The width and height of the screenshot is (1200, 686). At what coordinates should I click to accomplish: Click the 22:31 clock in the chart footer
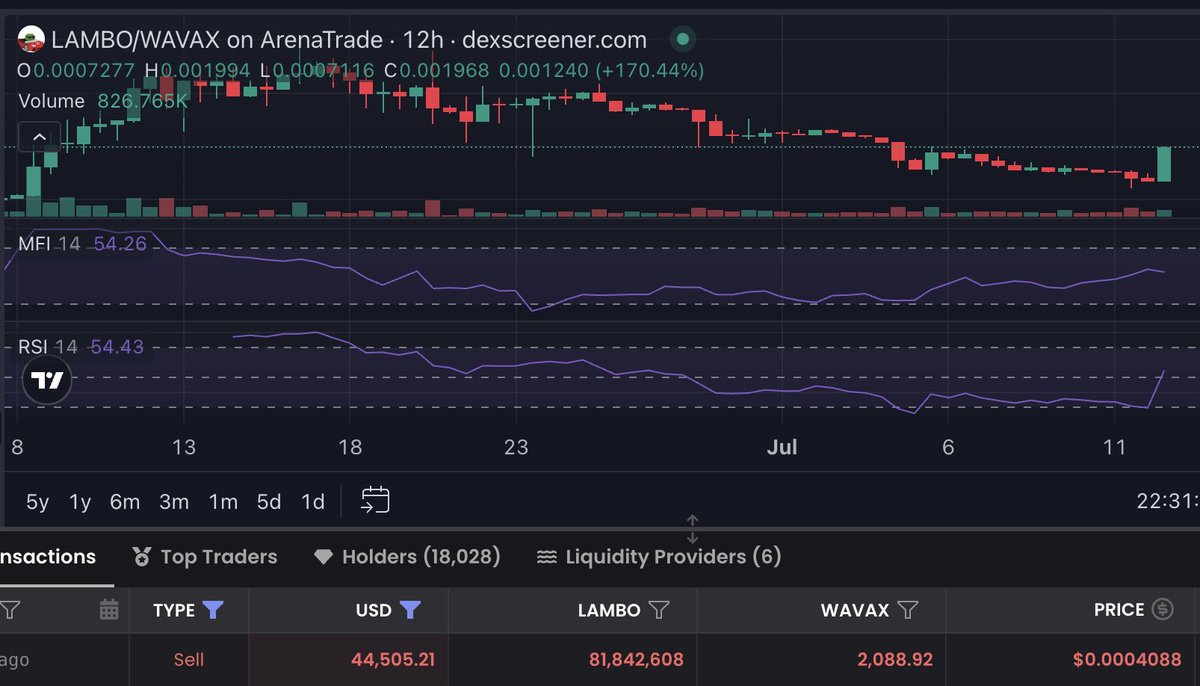(x=1168, y=502)
